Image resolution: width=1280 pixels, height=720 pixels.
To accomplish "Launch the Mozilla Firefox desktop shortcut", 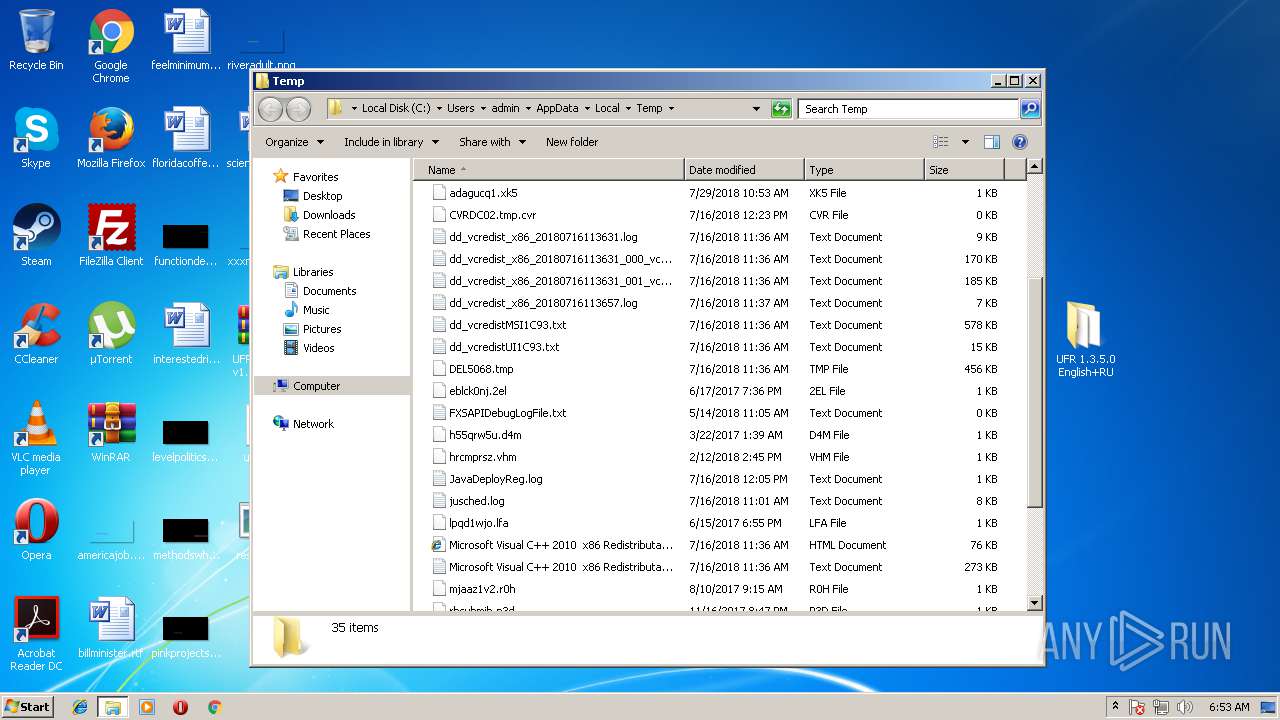I will (111, 138).
